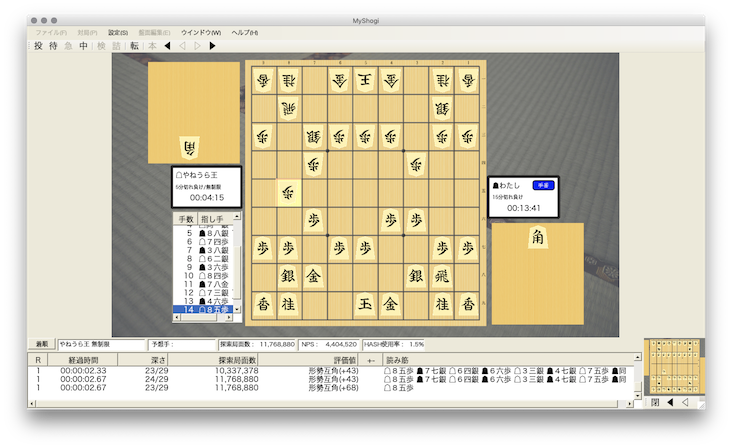732x448 pixels.
Task: Select analysis row with 形勢互角(+68)
Action: coord(331,388)
